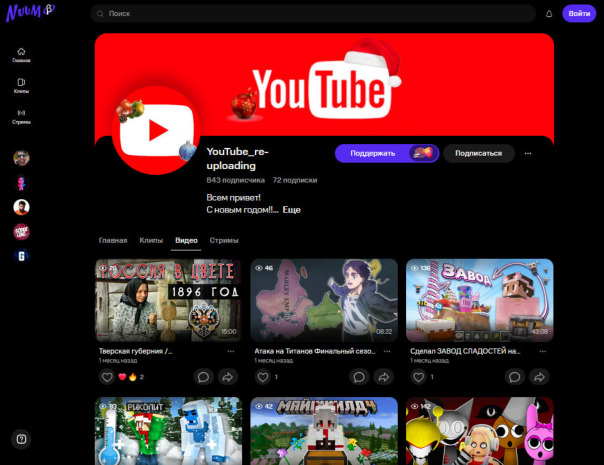The width and height of the screenshot is (604, 465).
Task: Open the РИКОЛИТ Minecraft thumbnail
Action: pos(168,431)
